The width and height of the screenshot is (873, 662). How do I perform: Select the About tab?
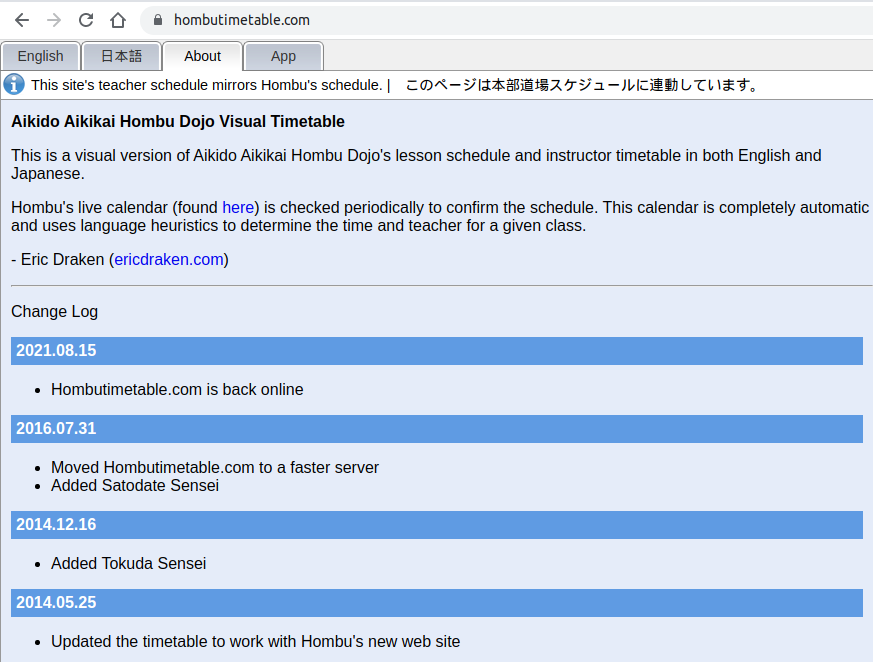pyautogui.click(x=203, y=56)
